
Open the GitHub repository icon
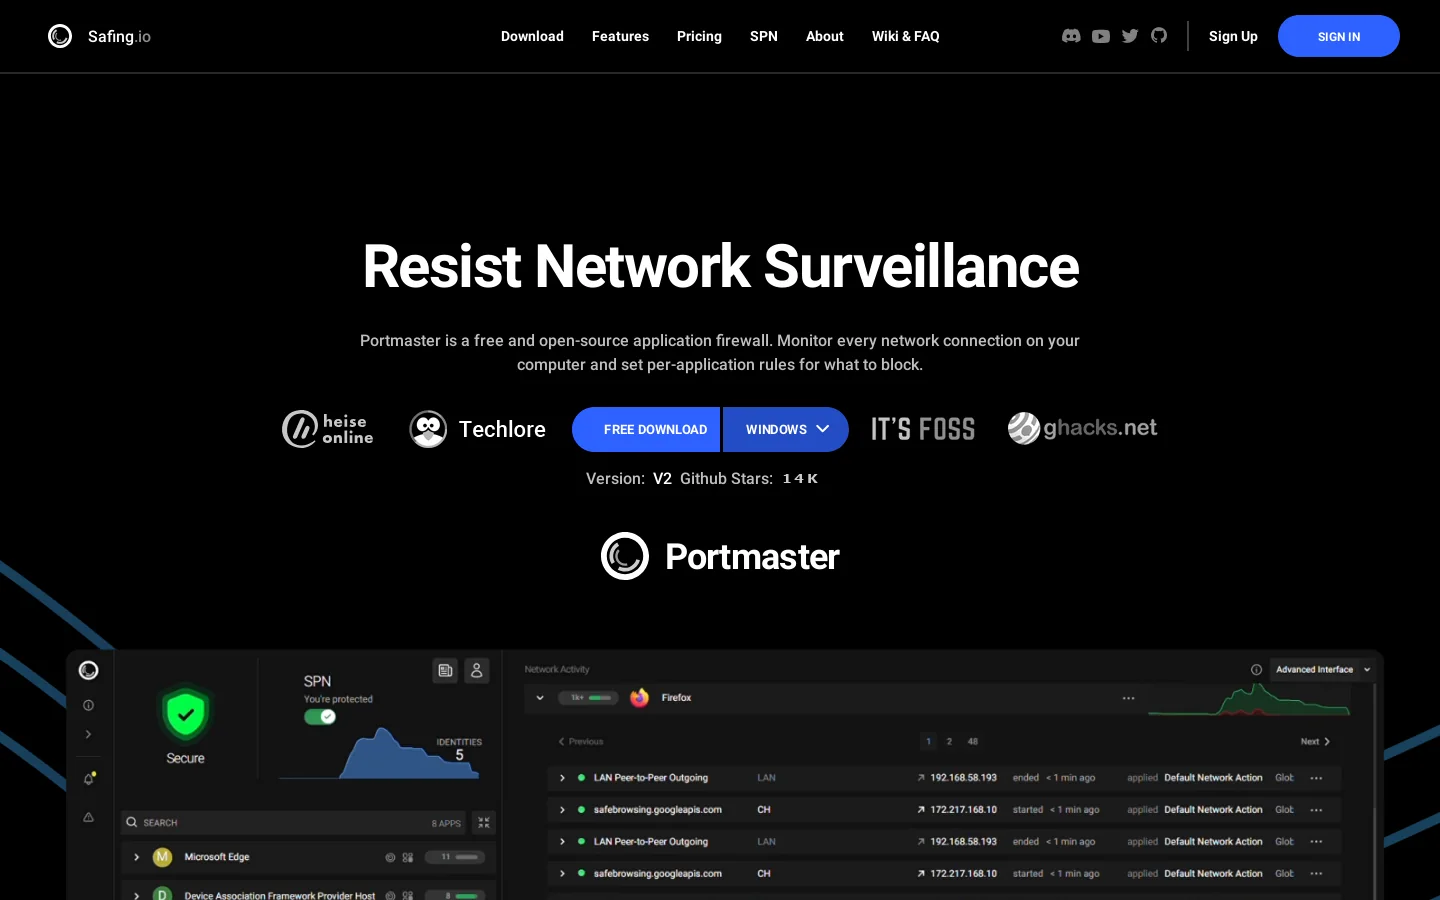[x=1159, y=36]
